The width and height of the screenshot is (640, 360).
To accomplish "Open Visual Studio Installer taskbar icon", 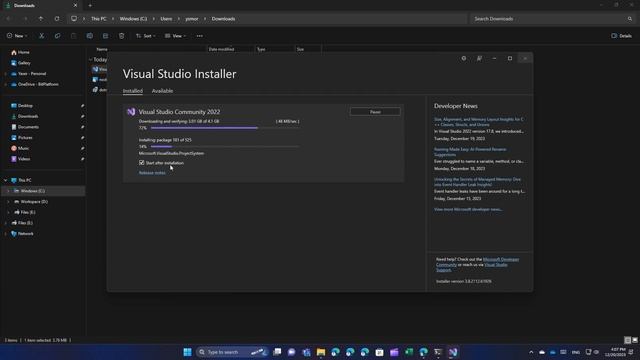I will (453, 352).
